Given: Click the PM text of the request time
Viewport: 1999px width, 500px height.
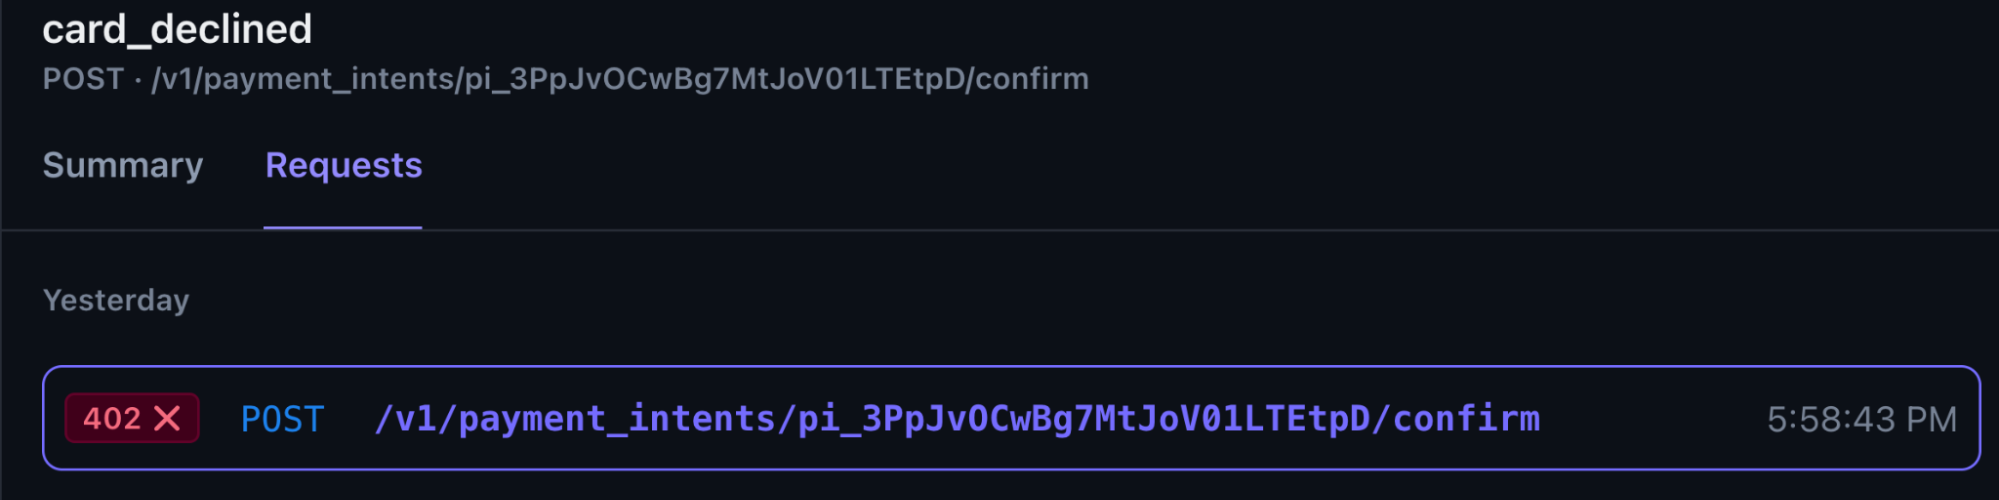Looking at the screenshot, I should pyautogui.click(x=1931, y=419).
